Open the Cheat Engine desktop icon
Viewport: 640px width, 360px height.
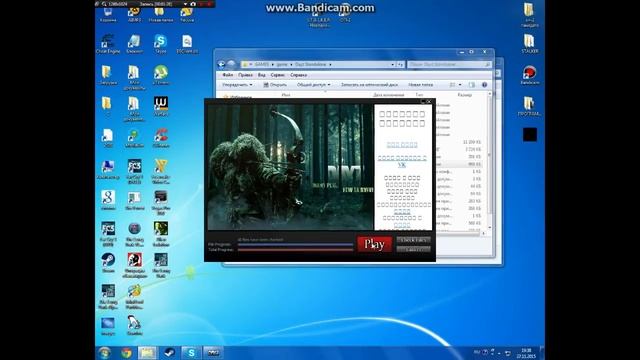(x=108, y=44)
